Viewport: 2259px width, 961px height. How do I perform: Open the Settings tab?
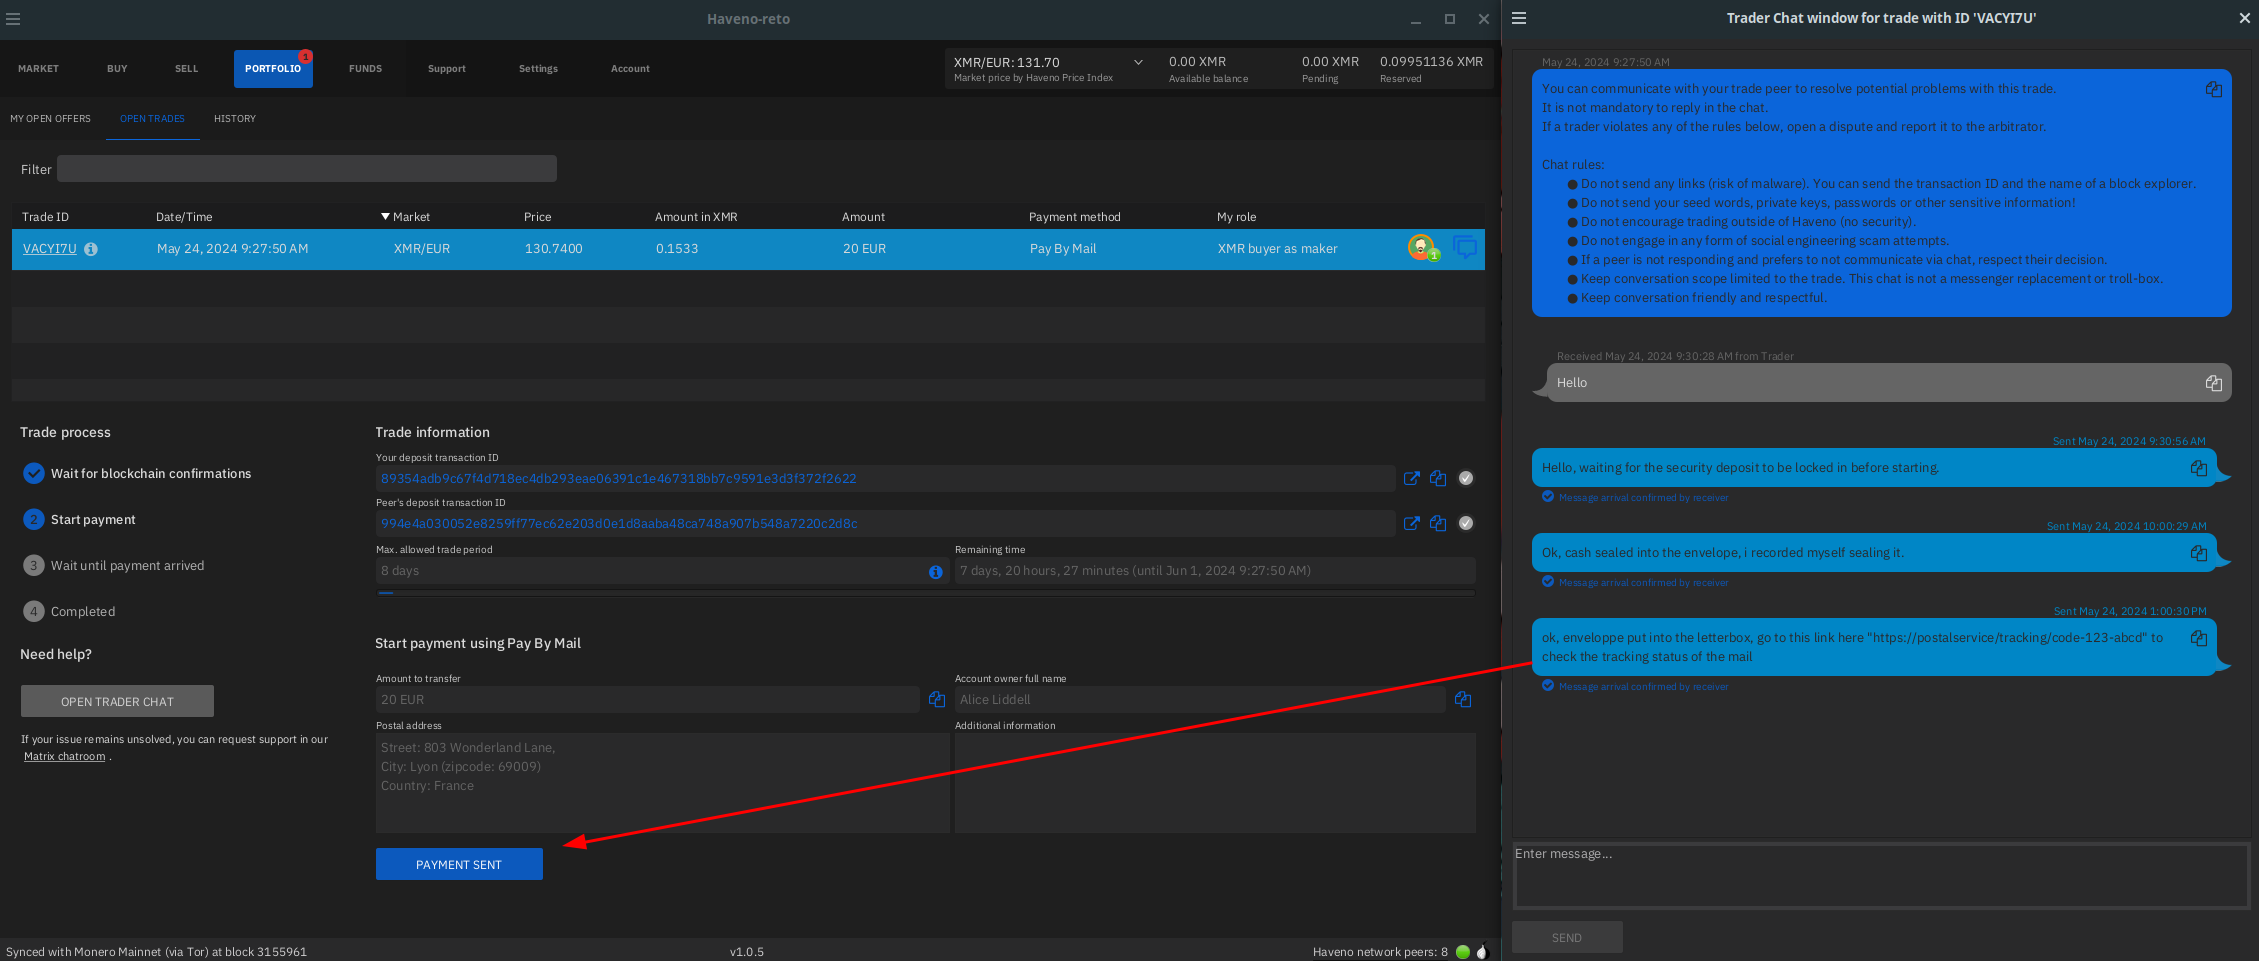pyautogui.click(x=538, y=69)
